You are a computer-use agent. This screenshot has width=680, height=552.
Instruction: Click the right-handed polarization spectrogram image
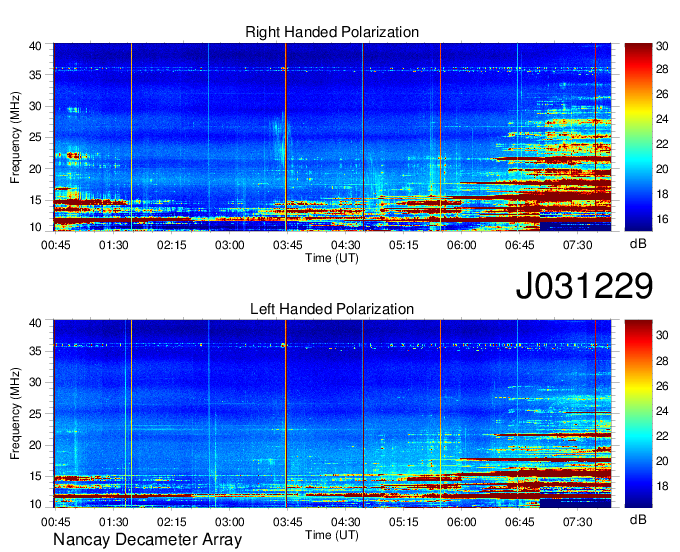click(332, 137)
